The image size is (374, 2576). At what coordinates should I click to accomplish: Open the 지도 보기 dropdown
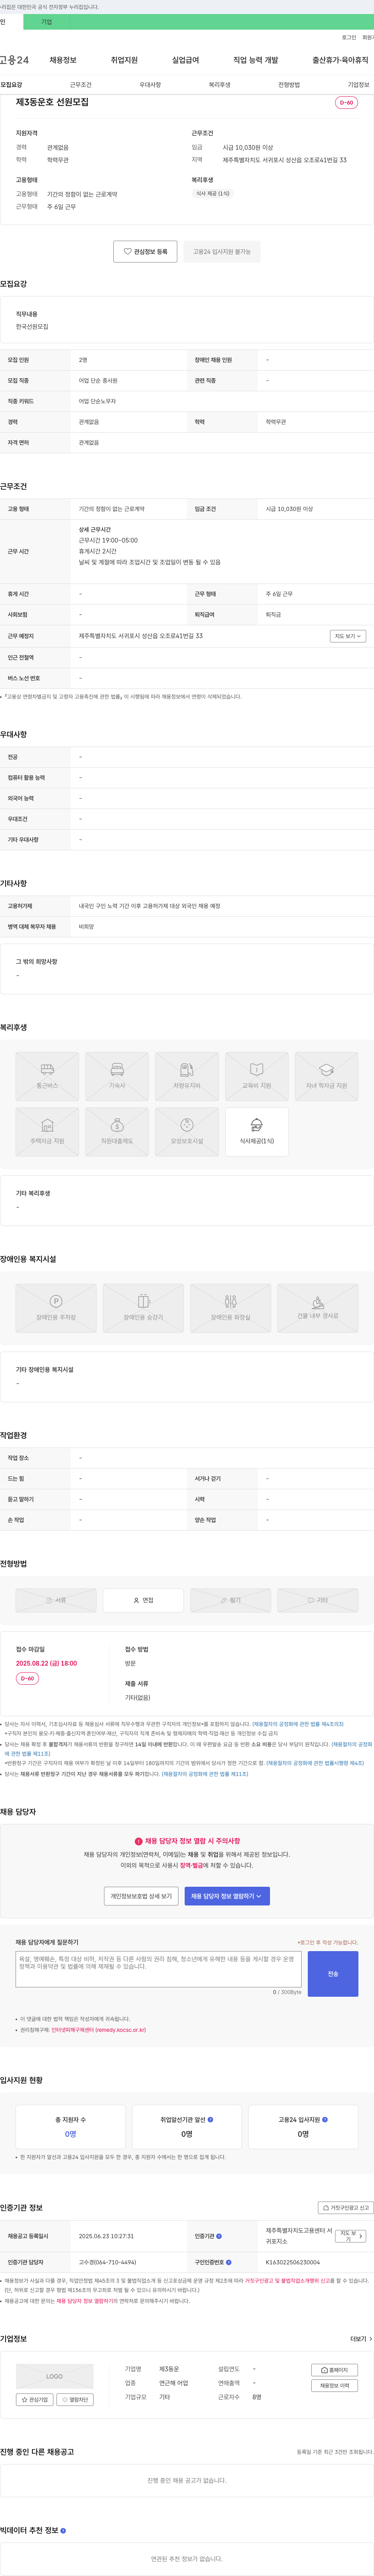[x=348, y=636]
